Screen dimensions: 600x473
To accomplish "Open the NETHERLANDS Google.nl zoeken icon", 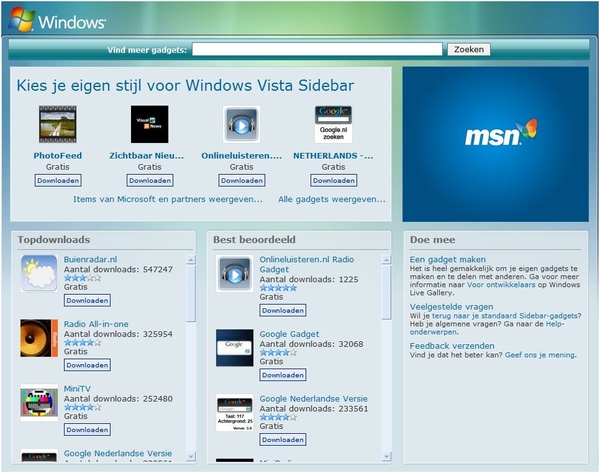I will 333,124.
